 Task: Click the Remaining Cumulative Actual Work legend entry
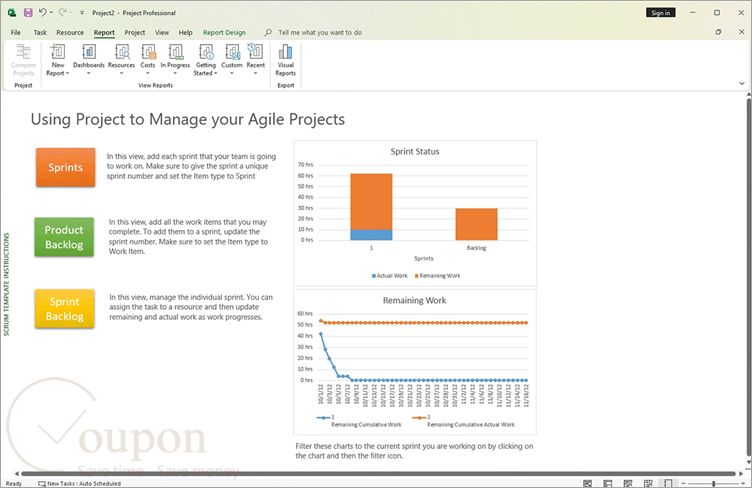(x=463, y=421)
